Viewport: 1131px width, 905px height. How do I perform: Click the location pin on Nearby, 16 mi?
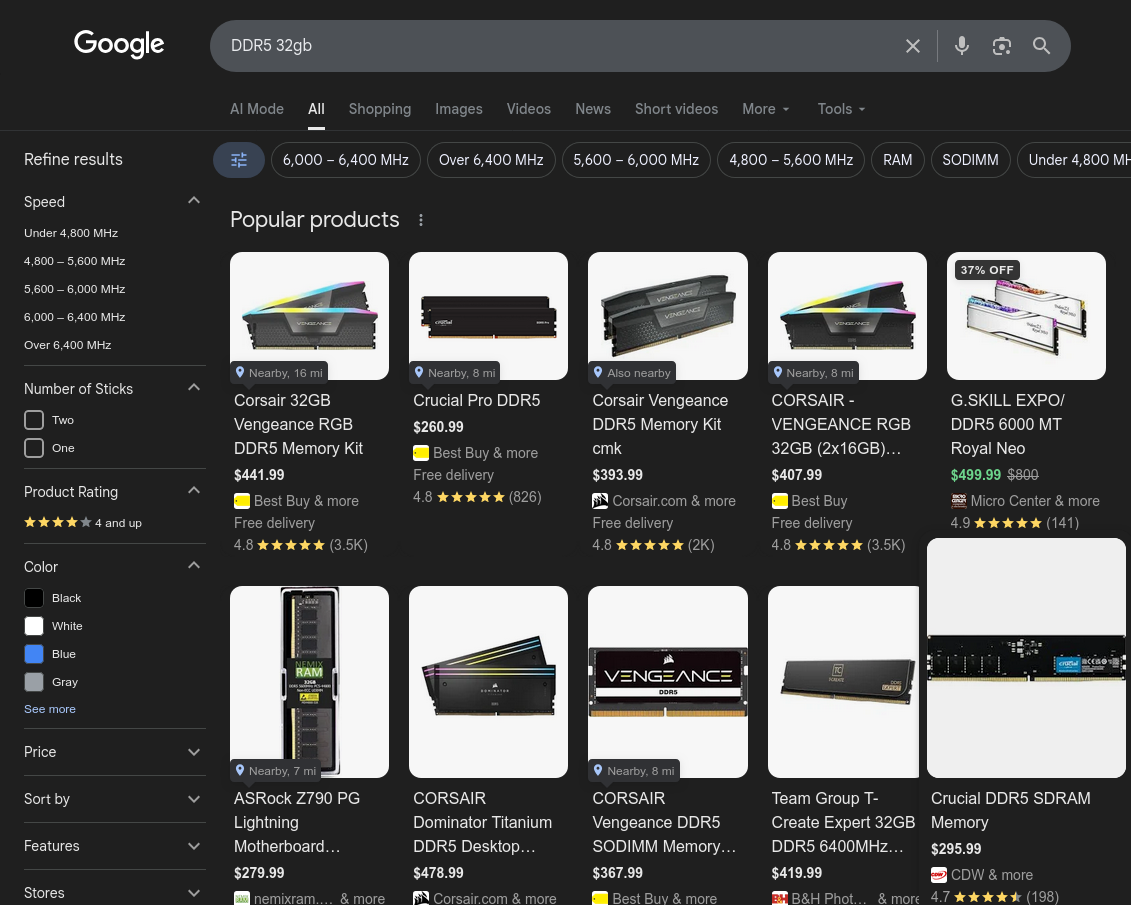click(240, 372)
